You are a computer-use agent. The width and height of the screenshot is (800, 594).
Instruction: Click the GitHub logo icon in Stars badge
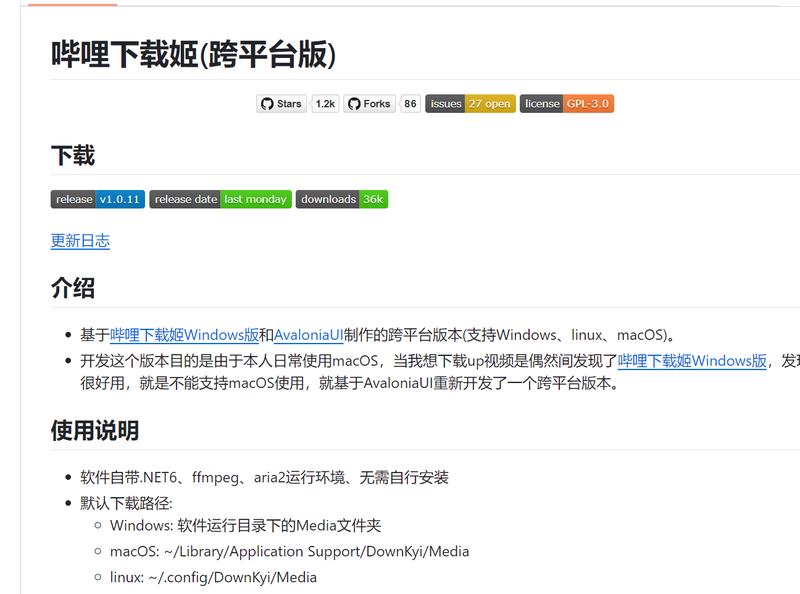click(267, 104)
